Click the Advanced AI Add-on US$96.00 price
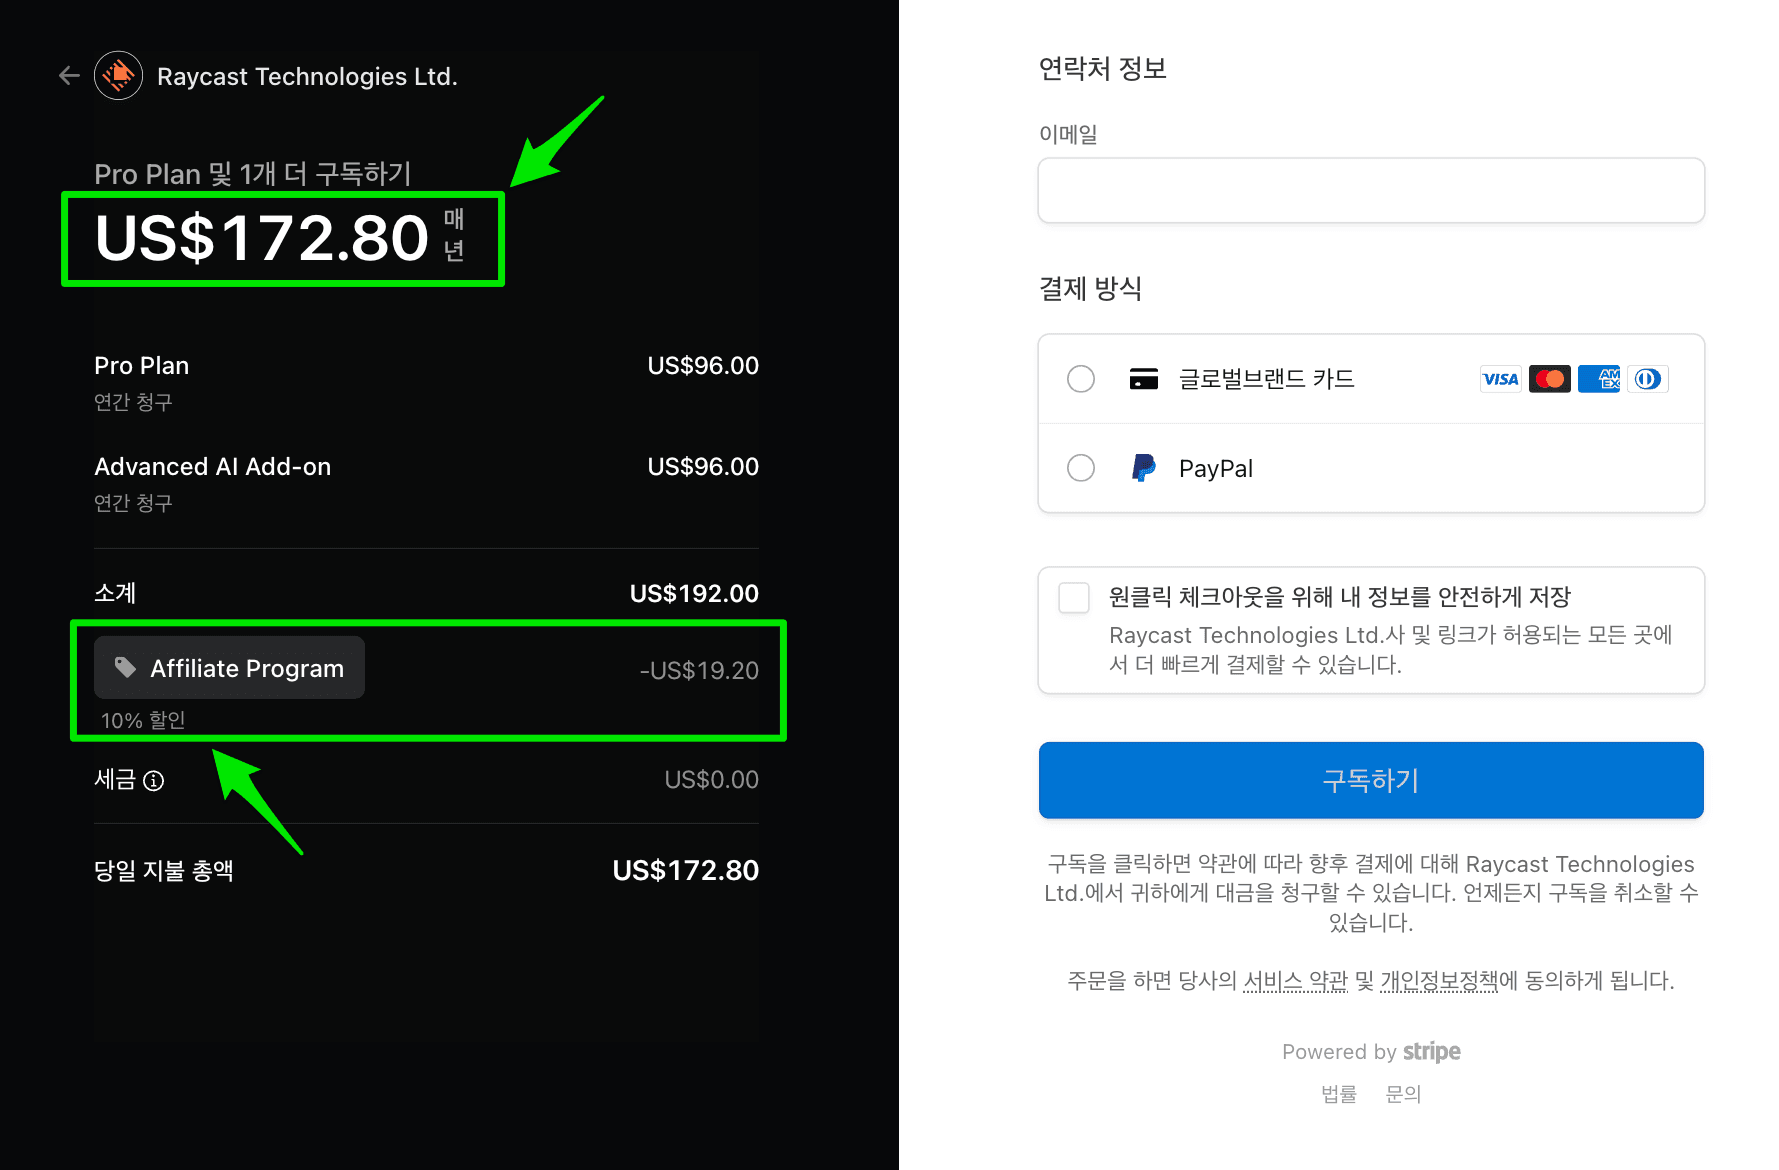Screen dimensions: 1779x1170 (703, 467)
